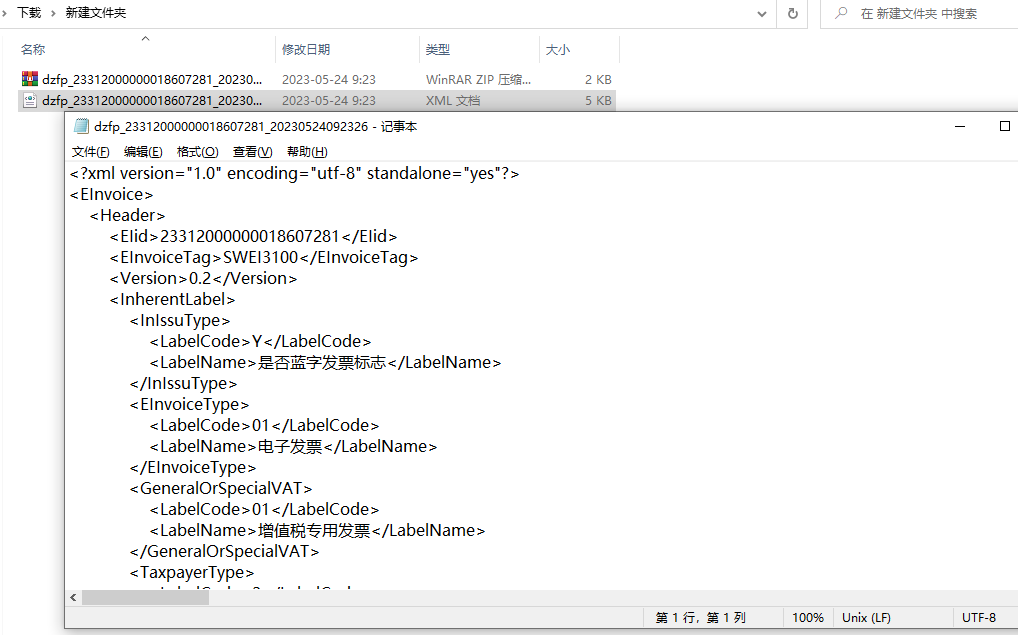Go to 下载 folder in breadcrumb

[x=29, y=13]
